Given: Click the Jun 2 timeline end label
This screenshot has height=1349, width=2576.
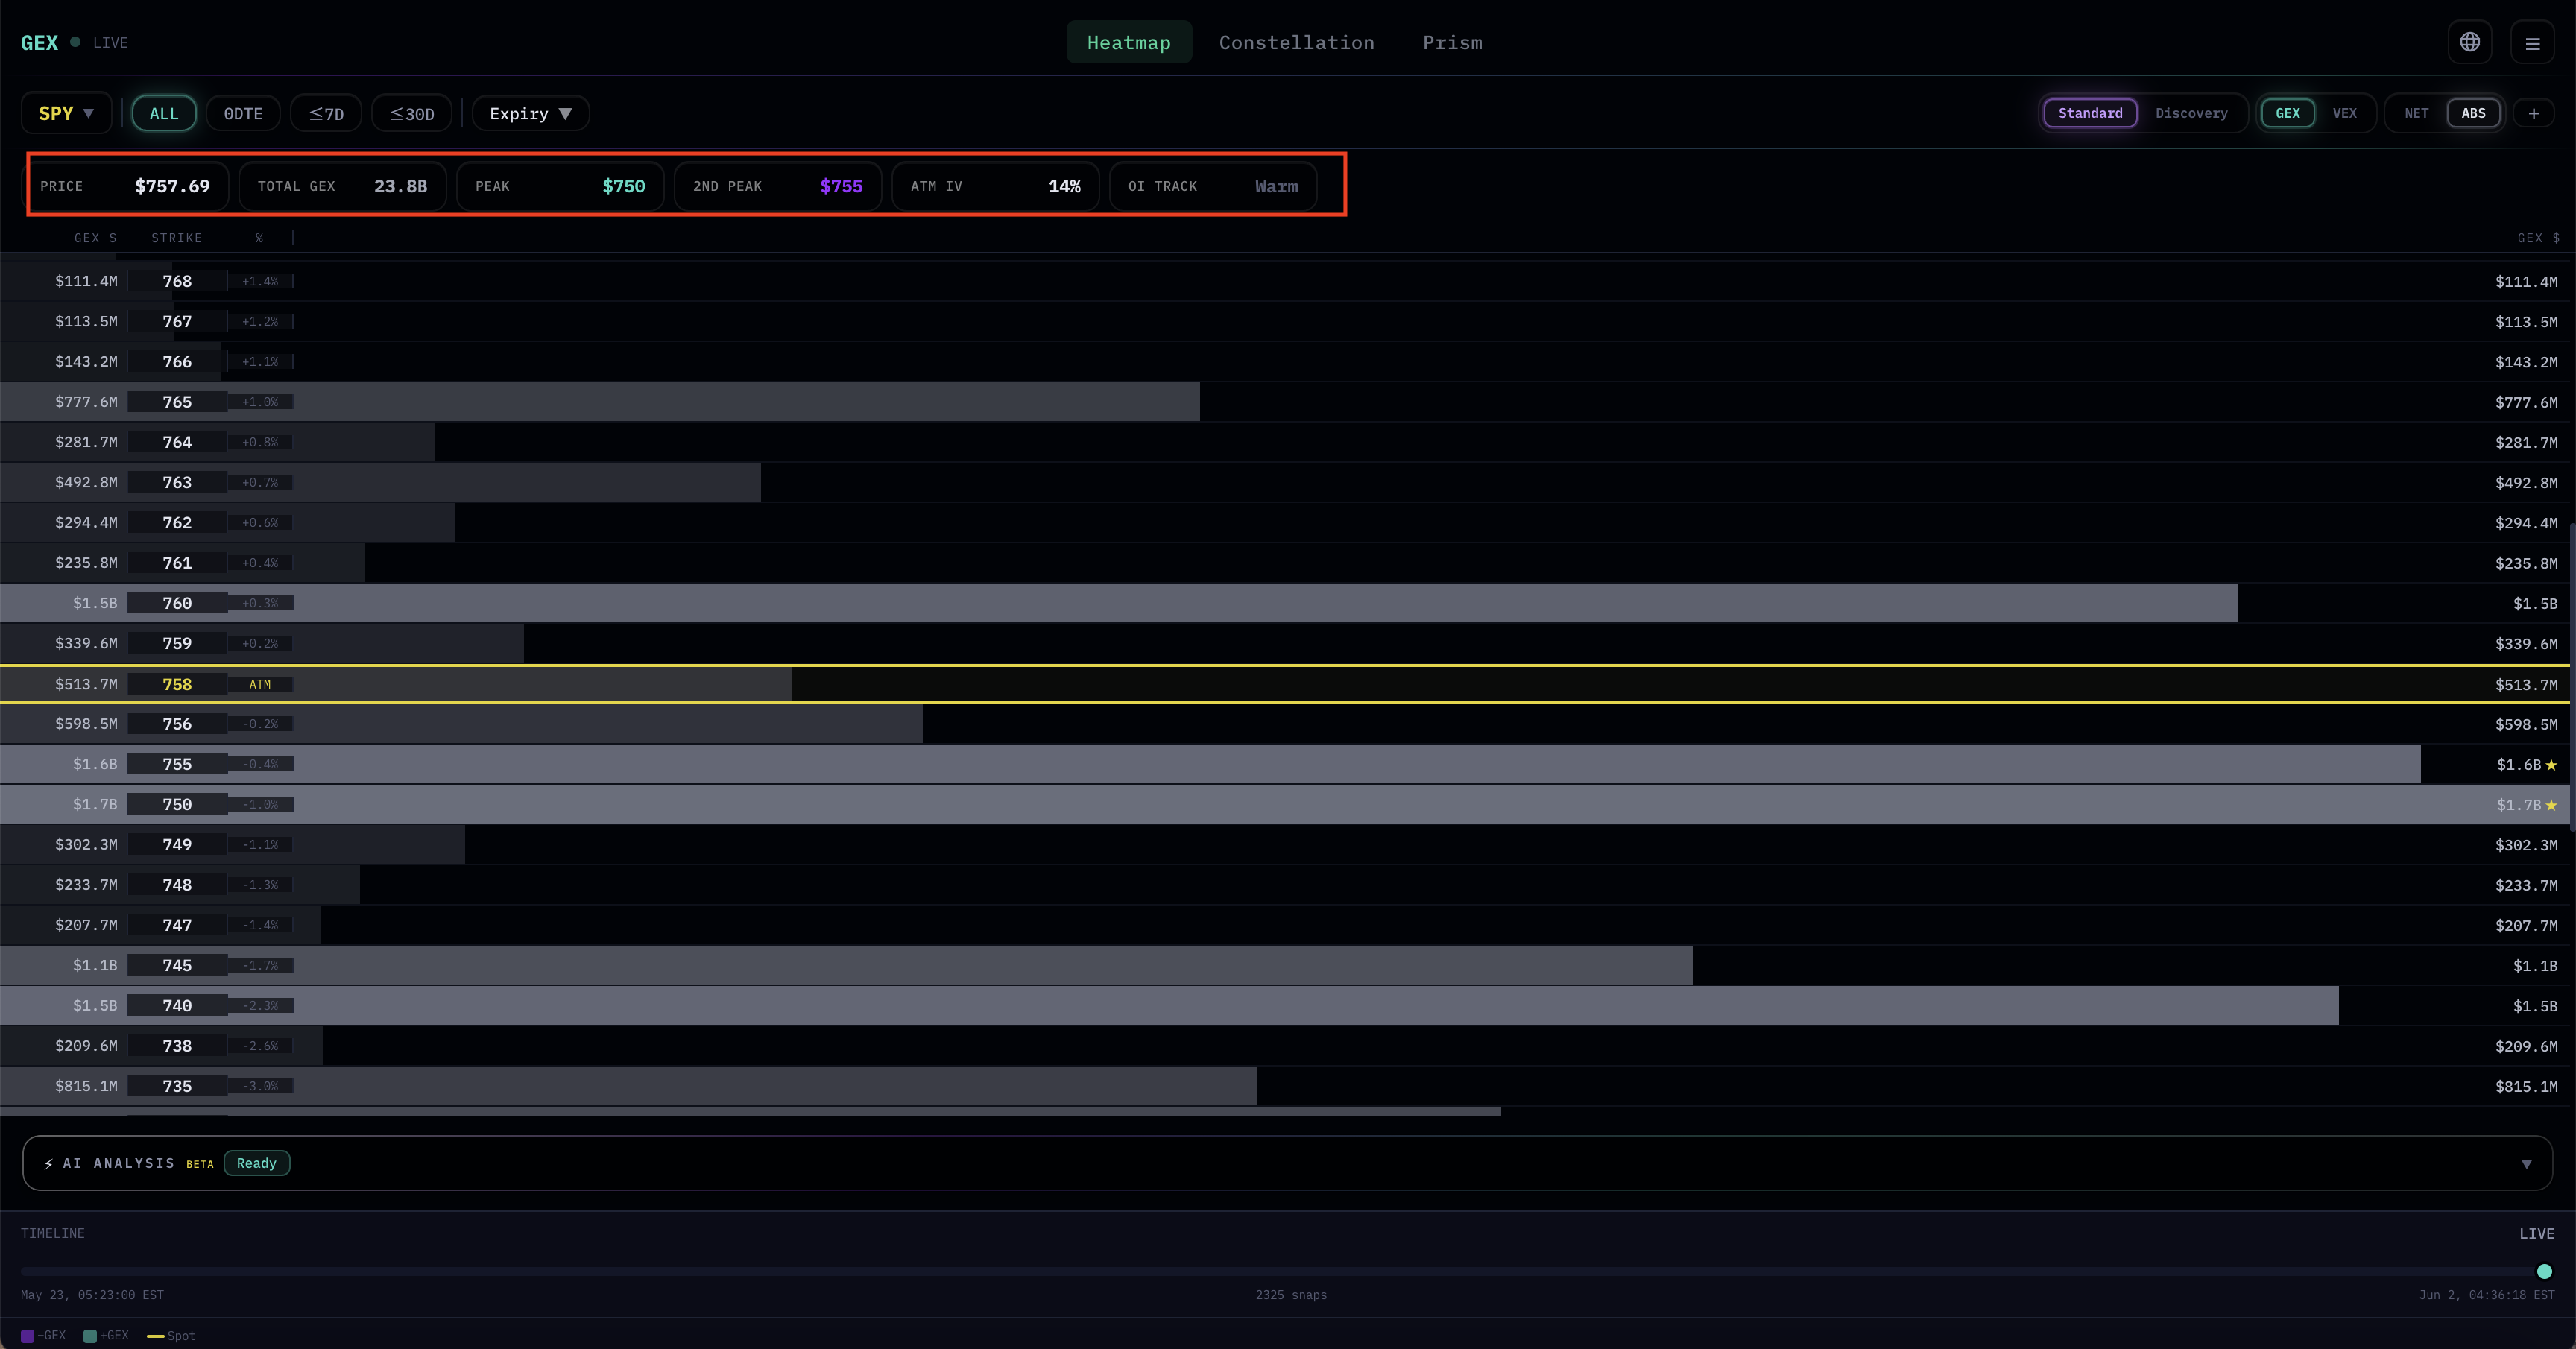Looking at the screenshot, I should pos(2486,1295).
